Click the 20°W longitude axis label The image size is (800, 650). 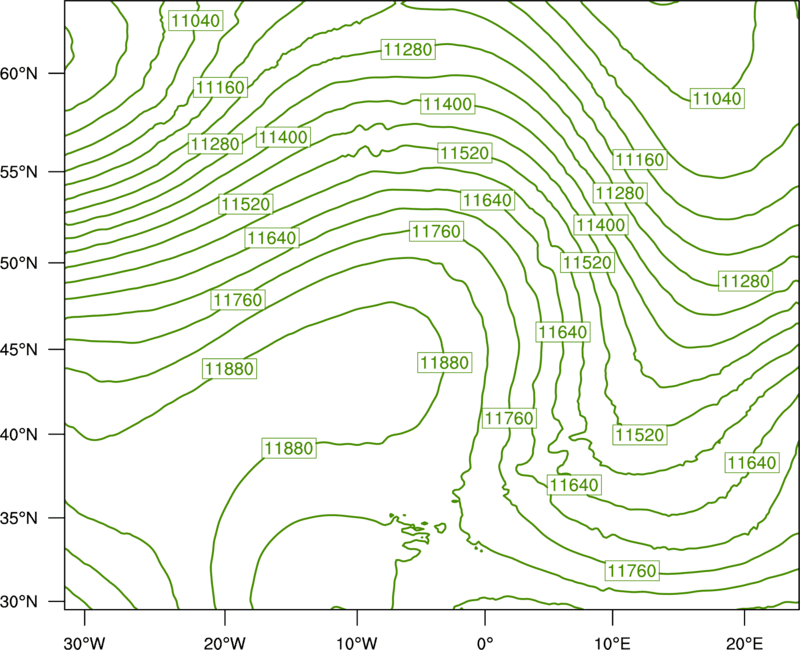pos(224,643)
